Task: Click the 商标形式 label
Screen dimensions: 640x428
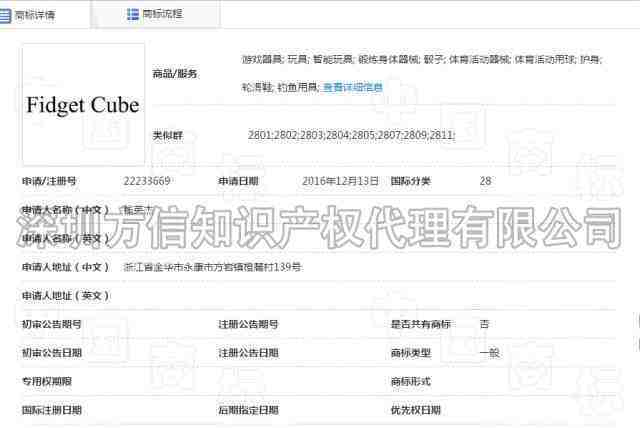Action: point(411,381)
